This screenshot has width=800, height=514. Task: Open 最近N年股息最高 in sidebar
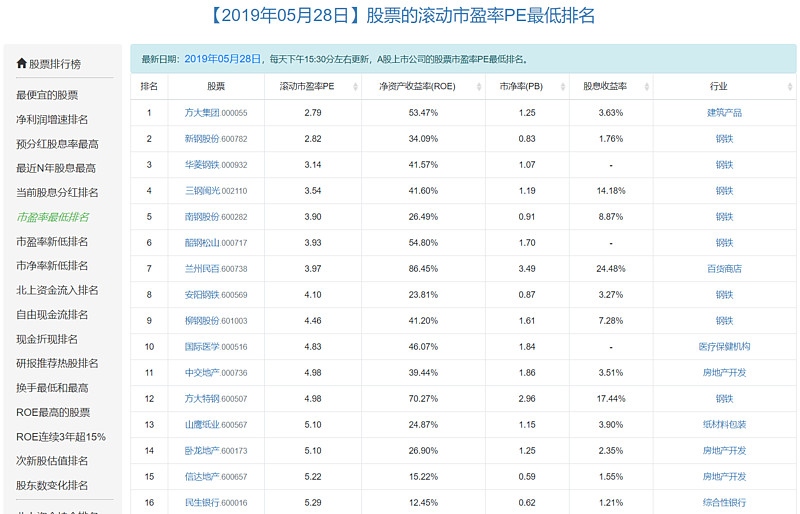(56, 168)
